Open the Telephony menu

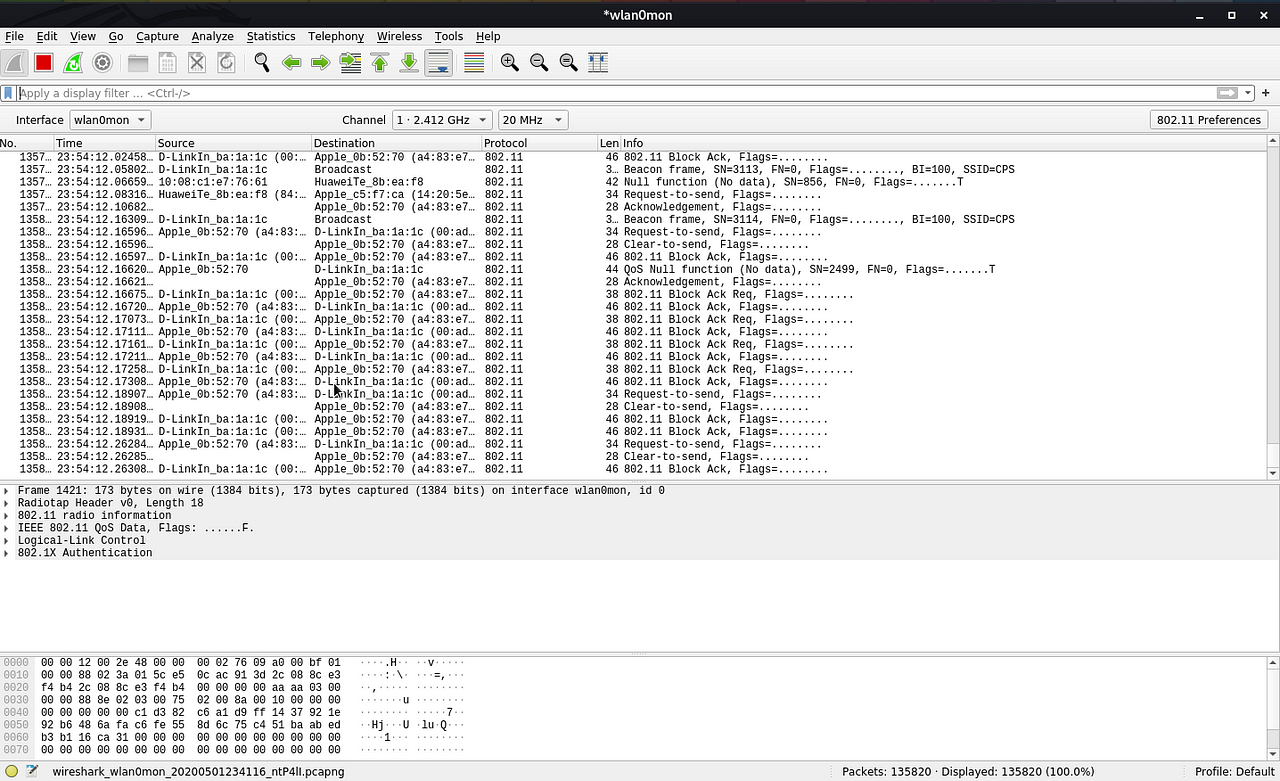pyautogui.click(x=336, y=36)
